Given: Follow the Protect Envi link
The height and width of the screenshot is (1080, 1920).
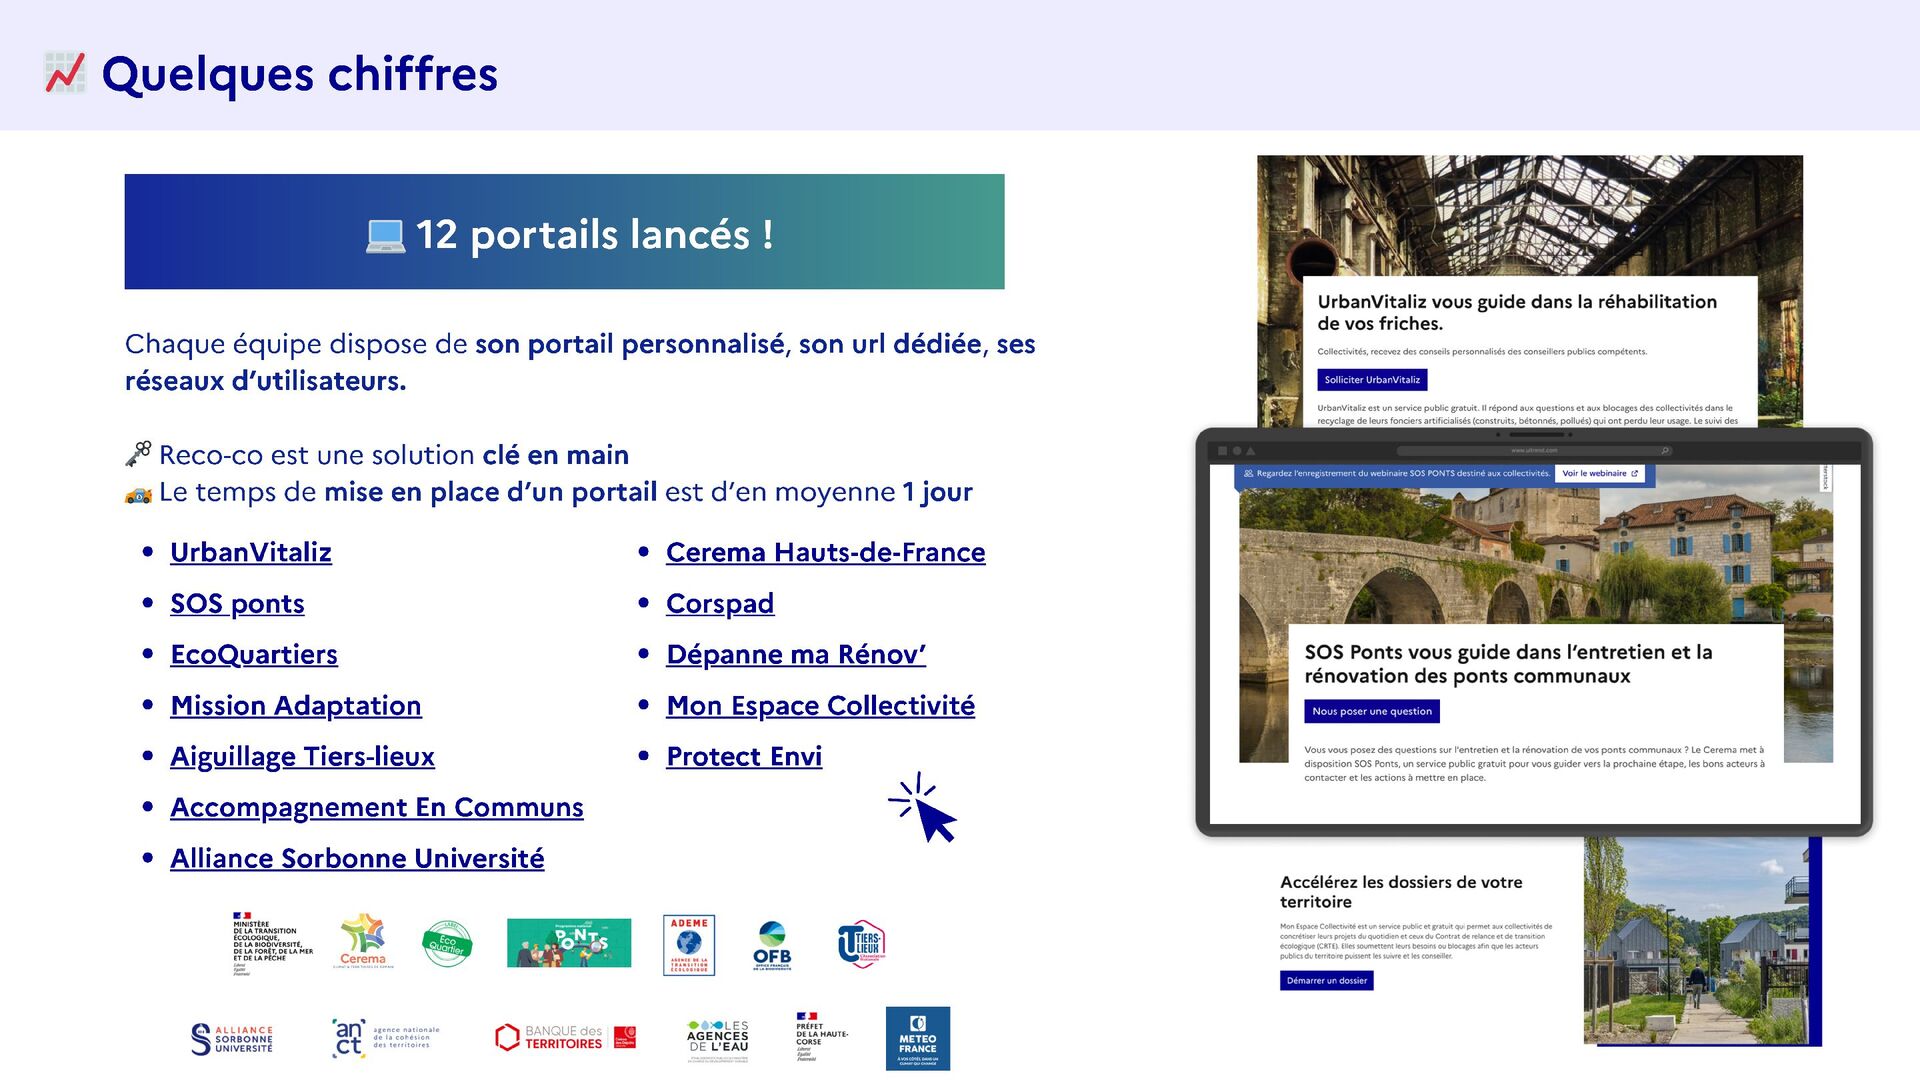Looking at the screenshot, I should pos(744,756).
